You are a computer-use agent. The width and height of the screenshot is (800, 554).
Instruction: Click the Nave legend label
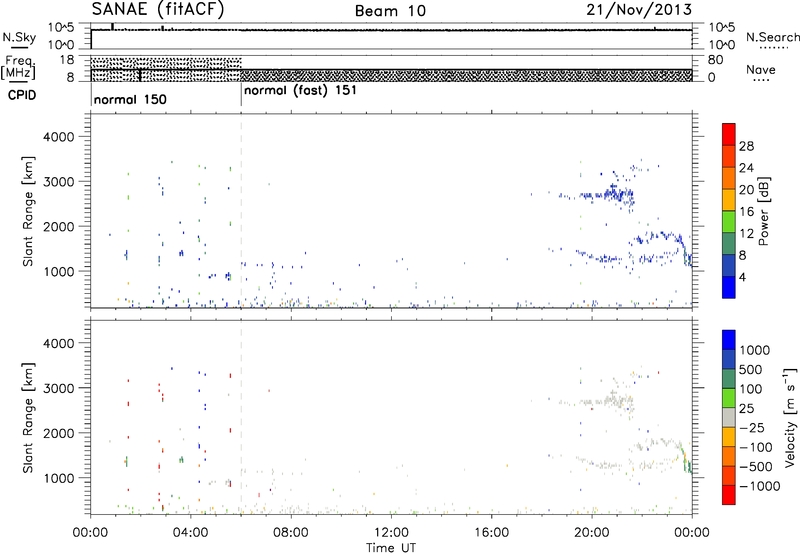(761, 69)
